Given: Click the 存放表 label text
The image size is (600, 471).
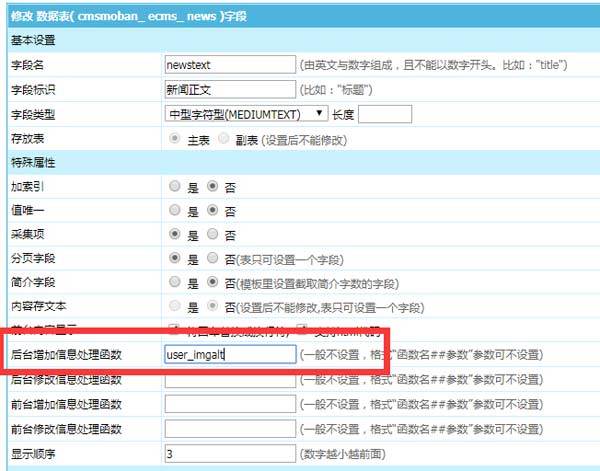Looking at the screenshot, I should [28, 139].
